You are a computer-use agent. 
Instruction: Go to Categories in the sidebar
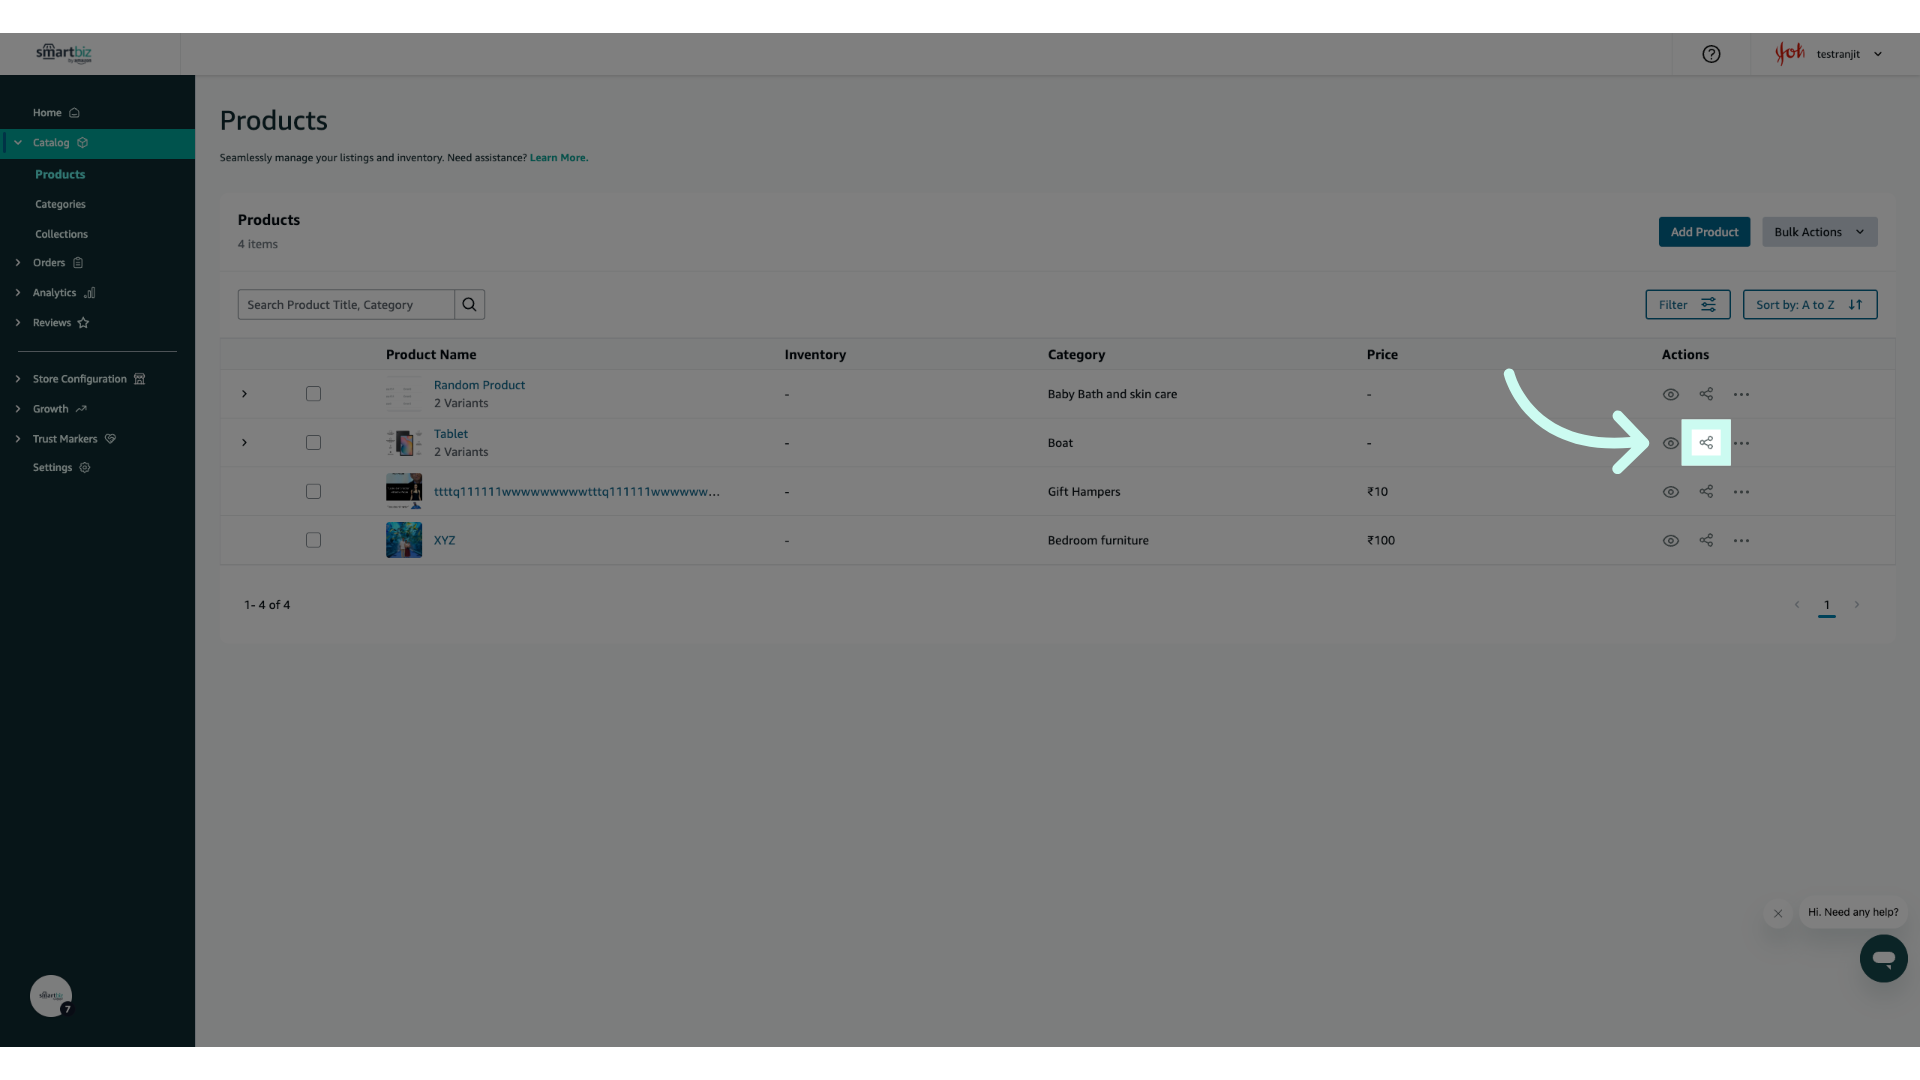60,204
